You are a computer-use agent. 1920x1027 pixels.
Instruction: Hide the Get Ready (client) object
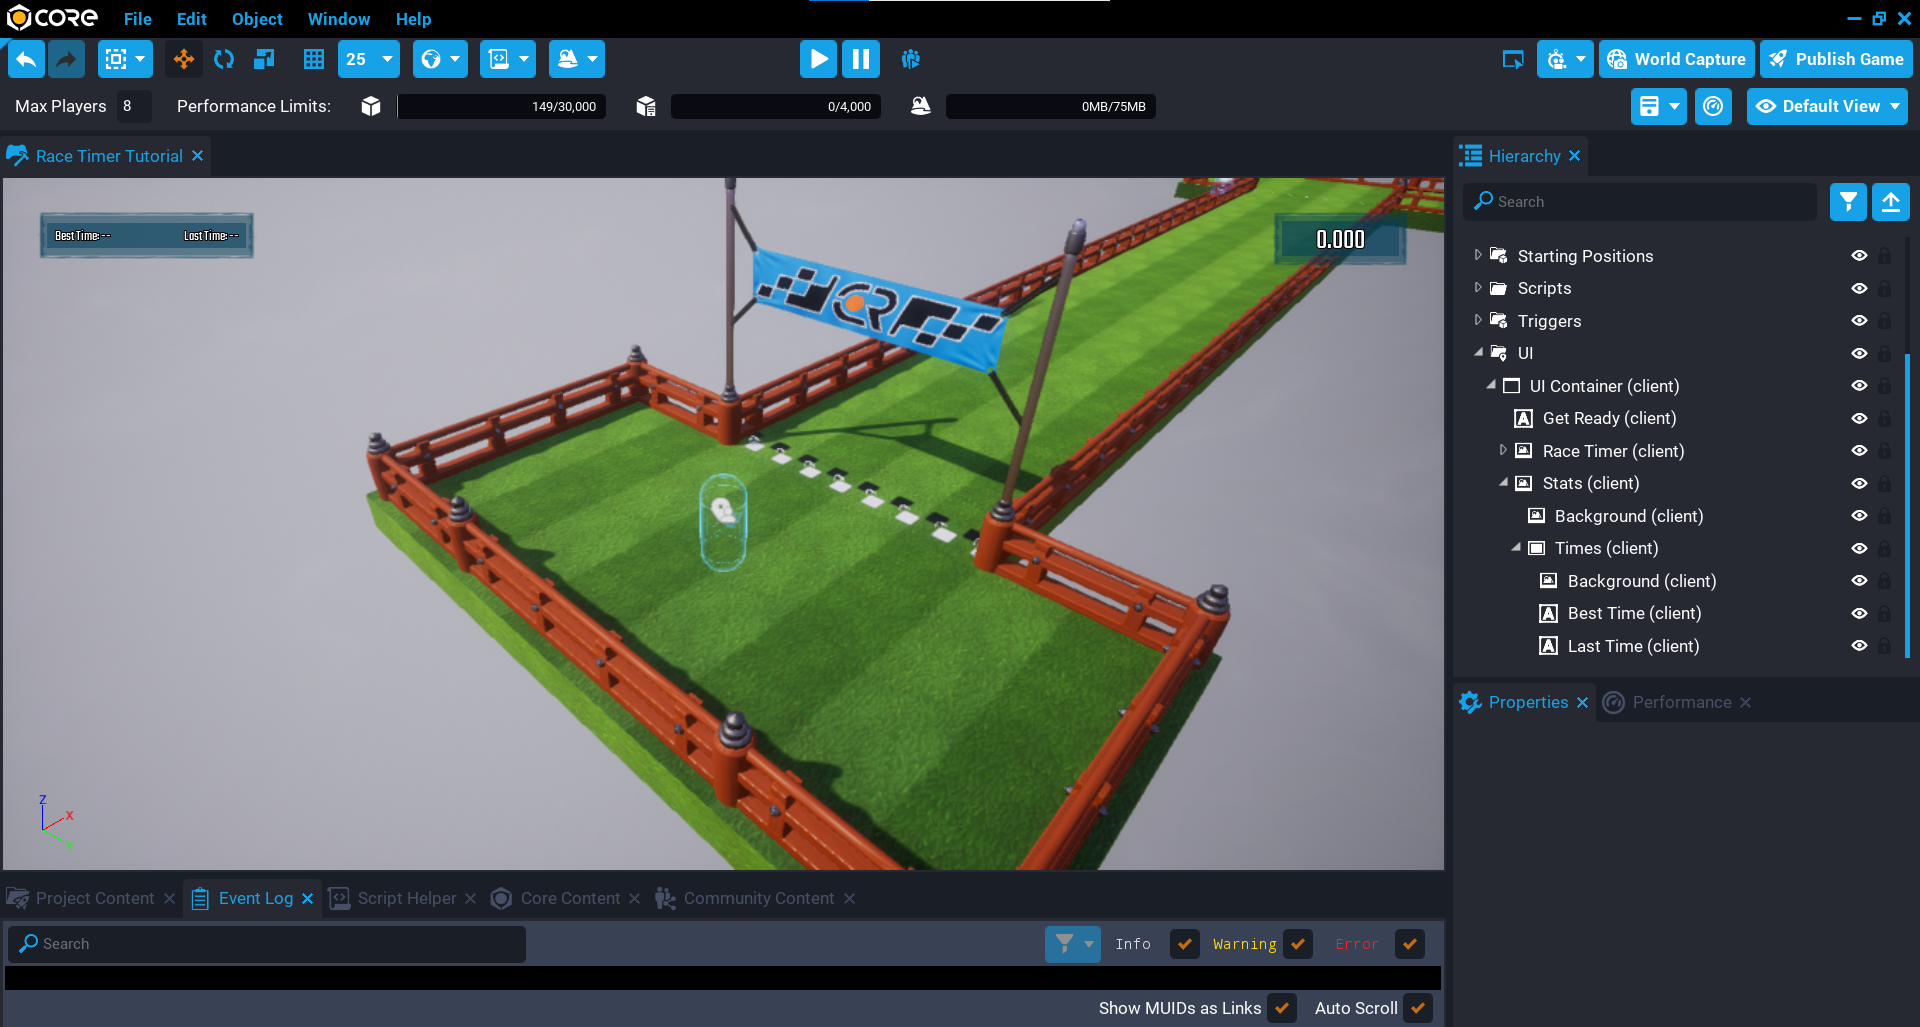1859,419
